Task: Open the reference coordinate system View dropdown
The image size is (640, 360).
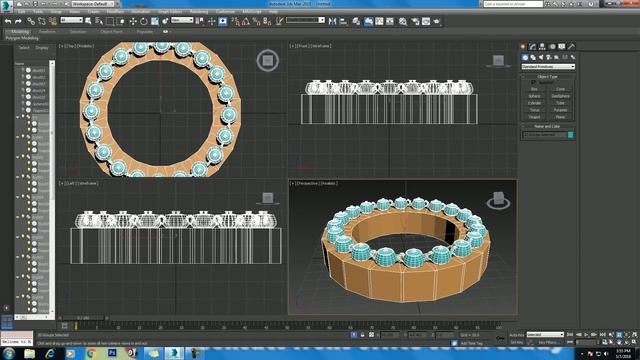Action: point(182,20)
